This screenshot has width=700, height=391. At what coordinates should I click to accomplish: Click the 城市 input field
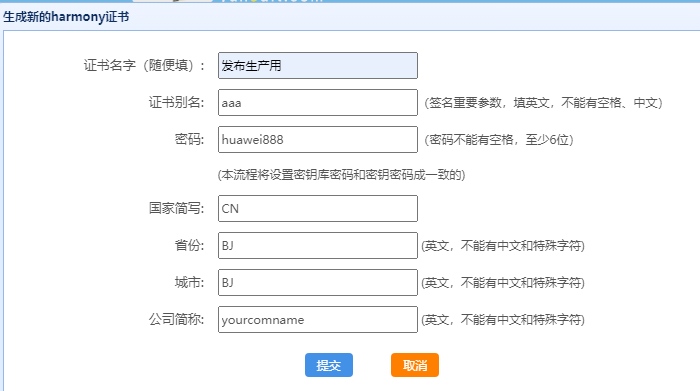(318, 283)
